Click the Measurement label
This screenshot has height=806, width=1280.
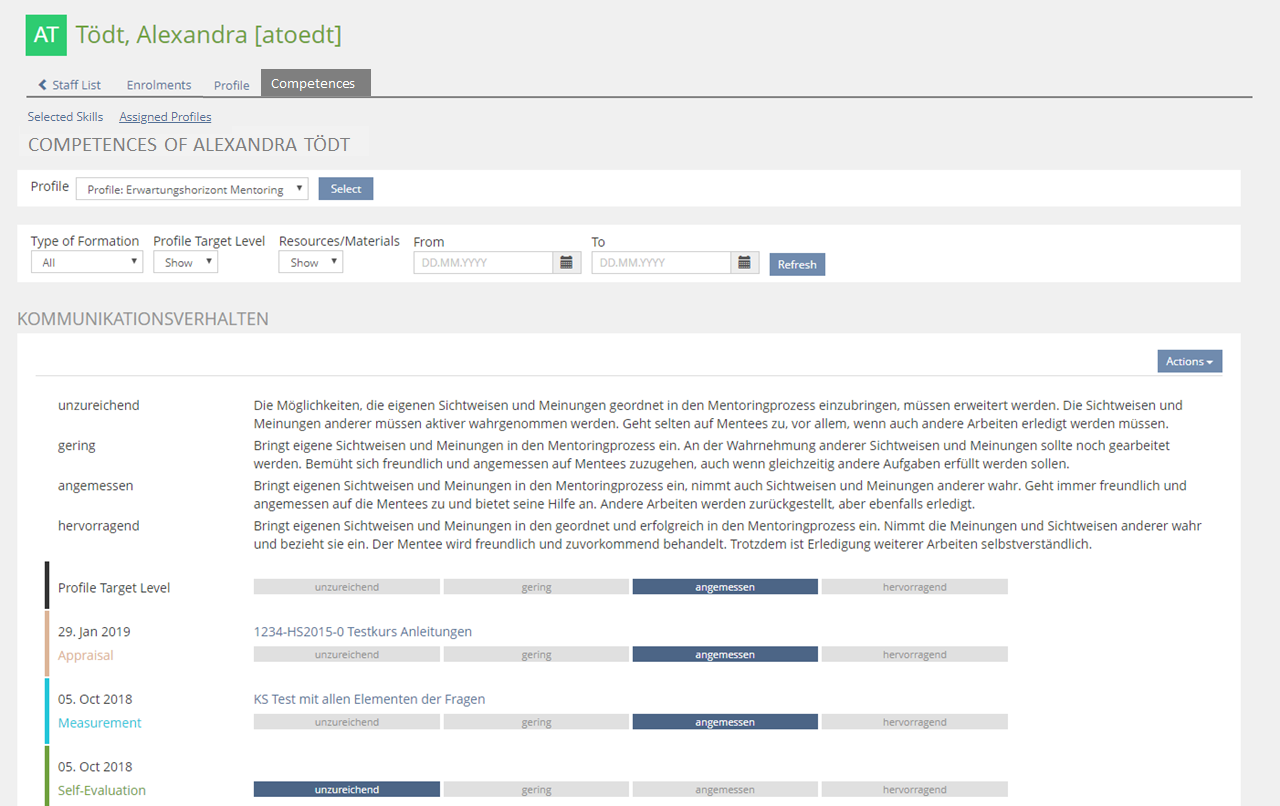(x=100, y=723)
